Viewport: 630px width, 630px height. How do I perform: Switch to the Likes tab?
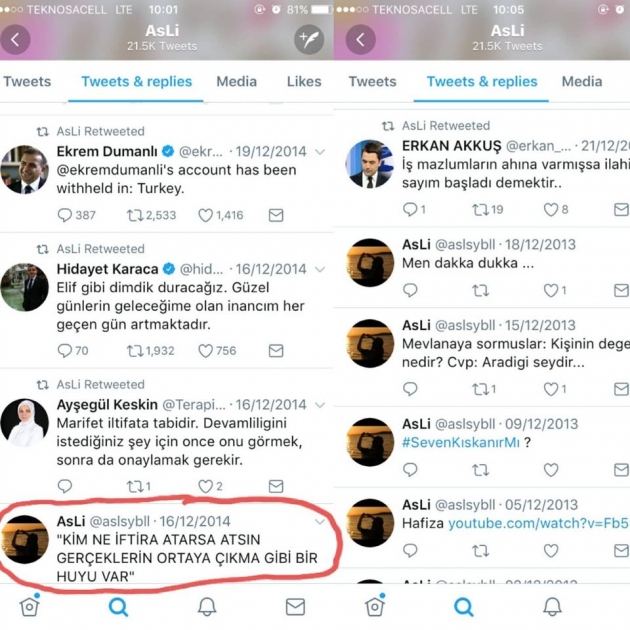coord(304,82)
